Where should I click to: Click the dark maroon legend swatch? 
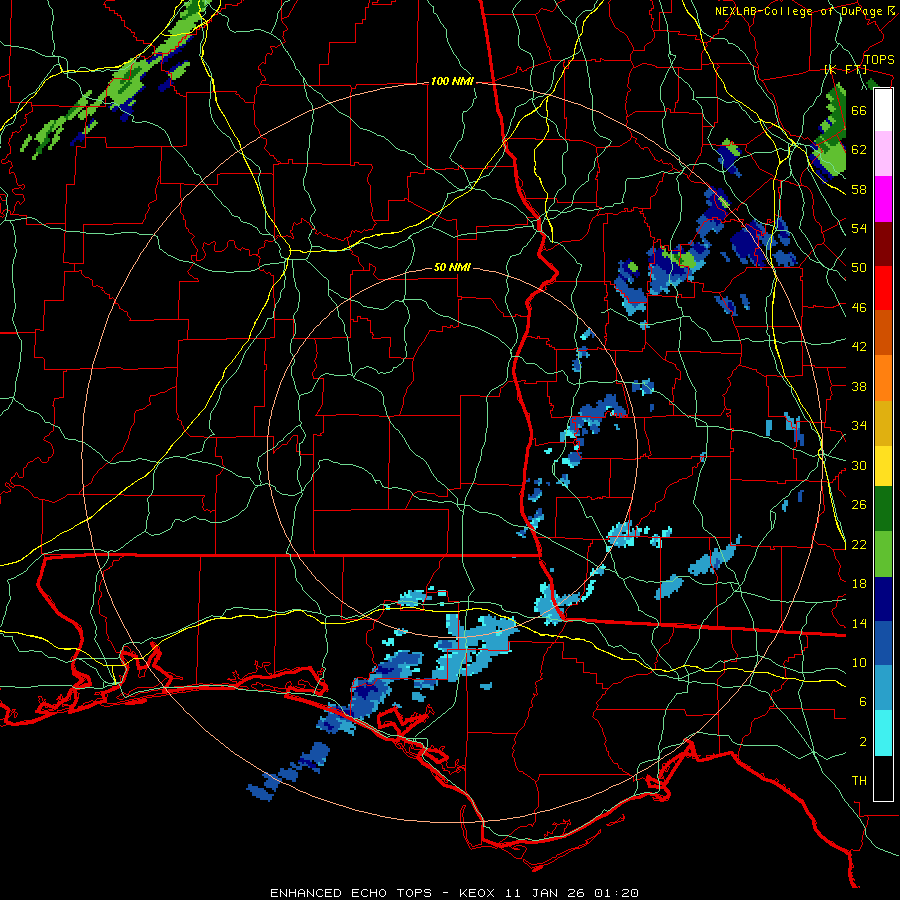883,243
